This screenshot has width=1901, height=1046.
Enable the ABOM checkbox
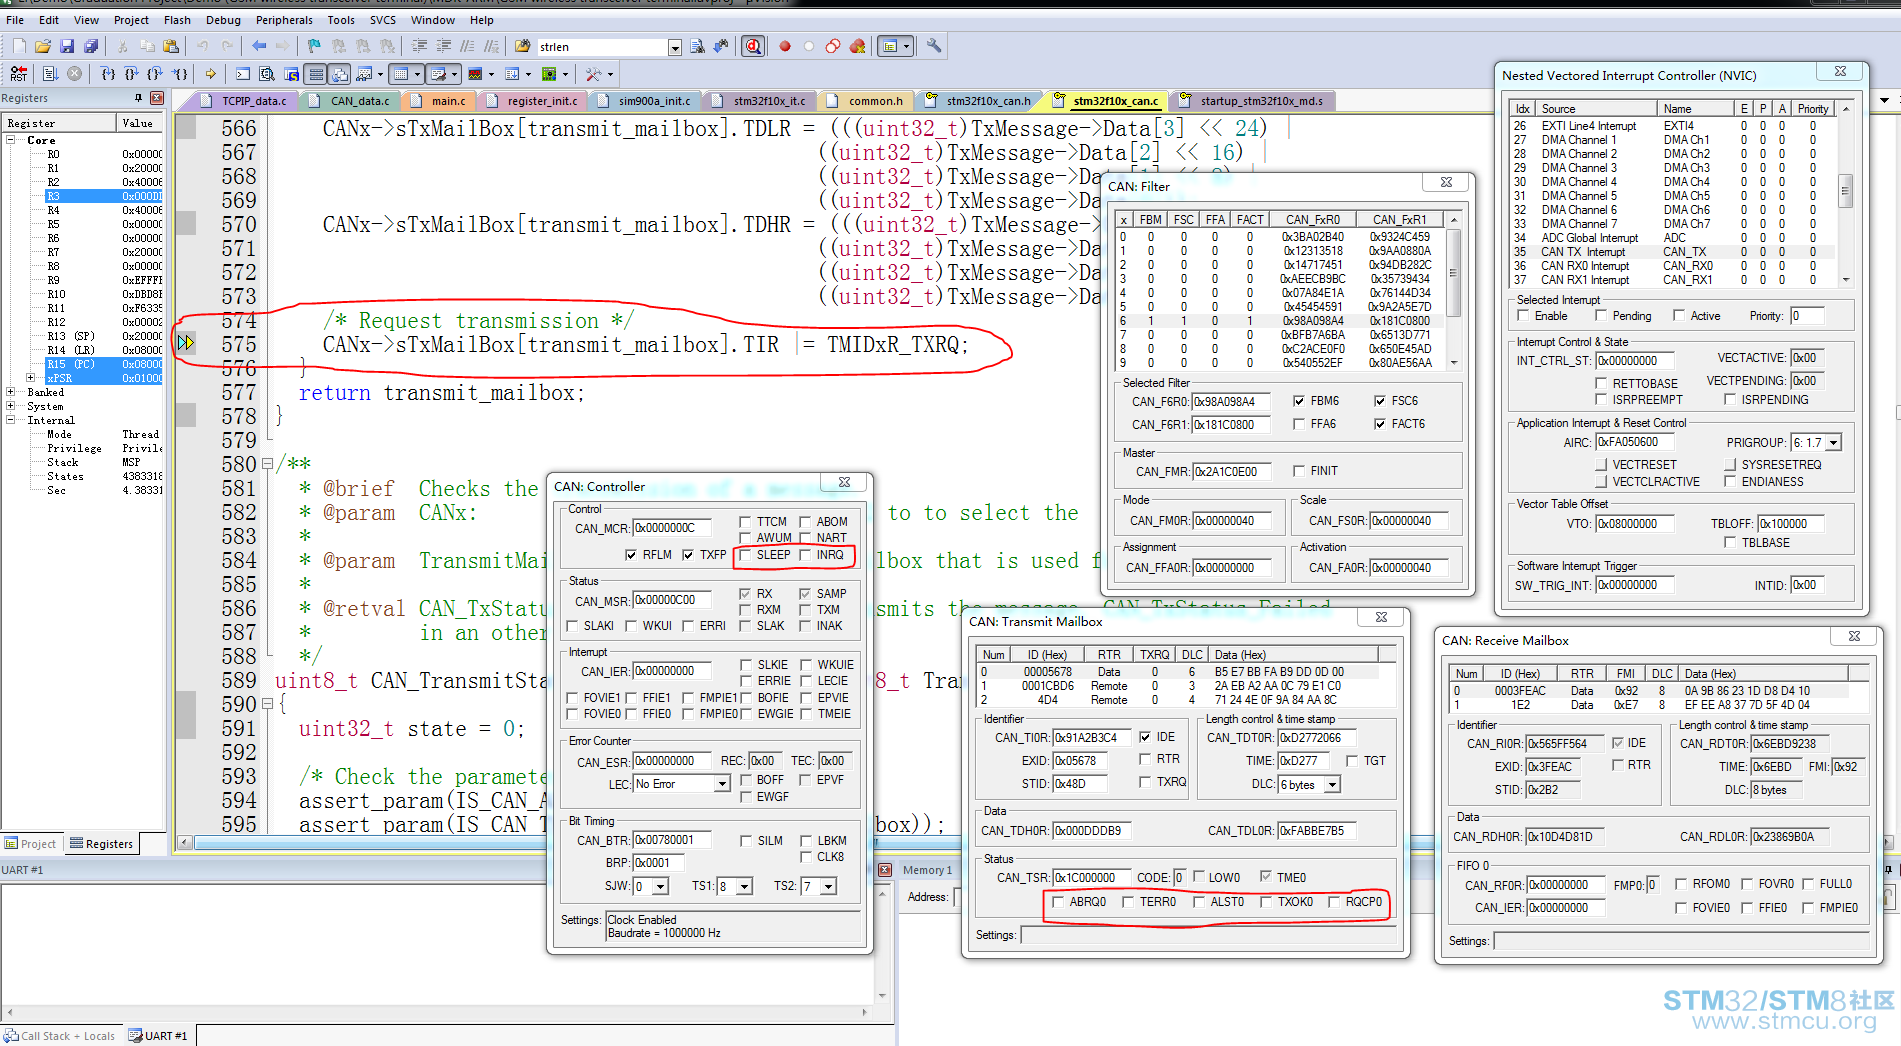coord(805,521)
